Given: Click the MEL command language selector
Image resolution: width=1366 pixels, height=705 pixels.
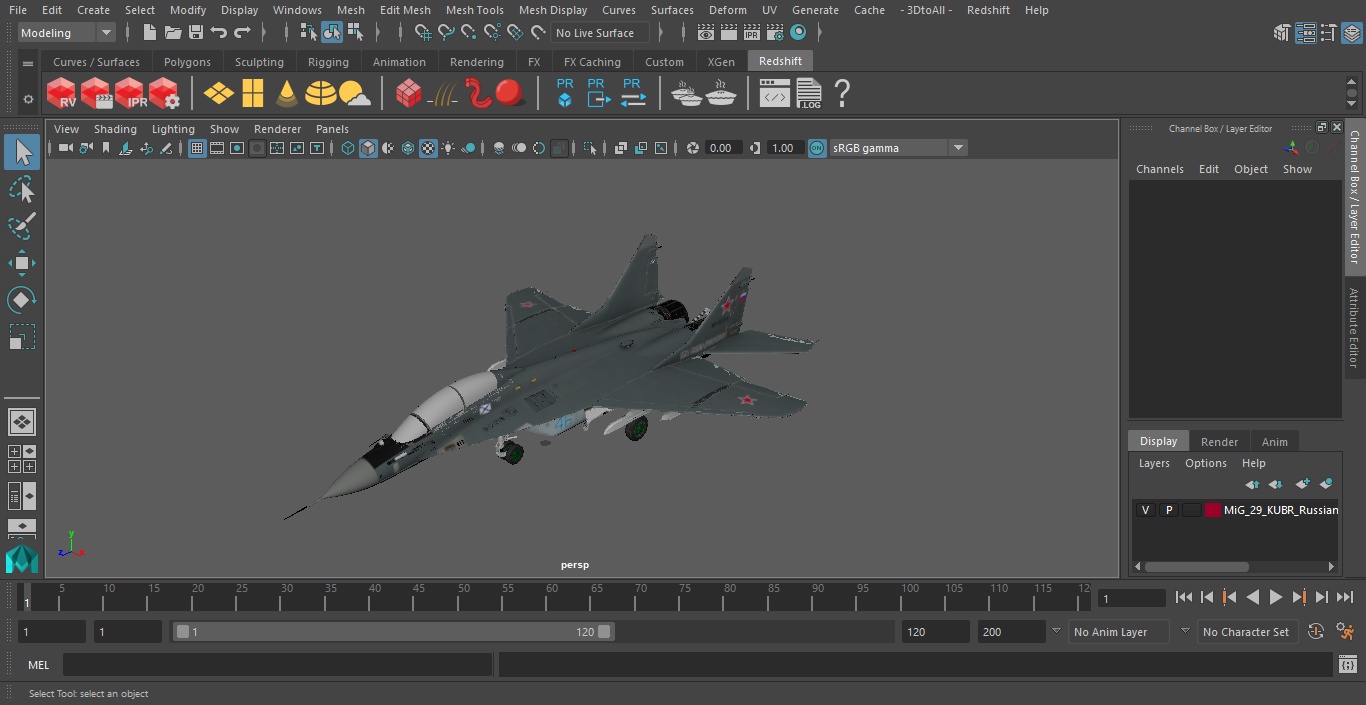Looking at the screenshot, I should [x=39, y=664].
